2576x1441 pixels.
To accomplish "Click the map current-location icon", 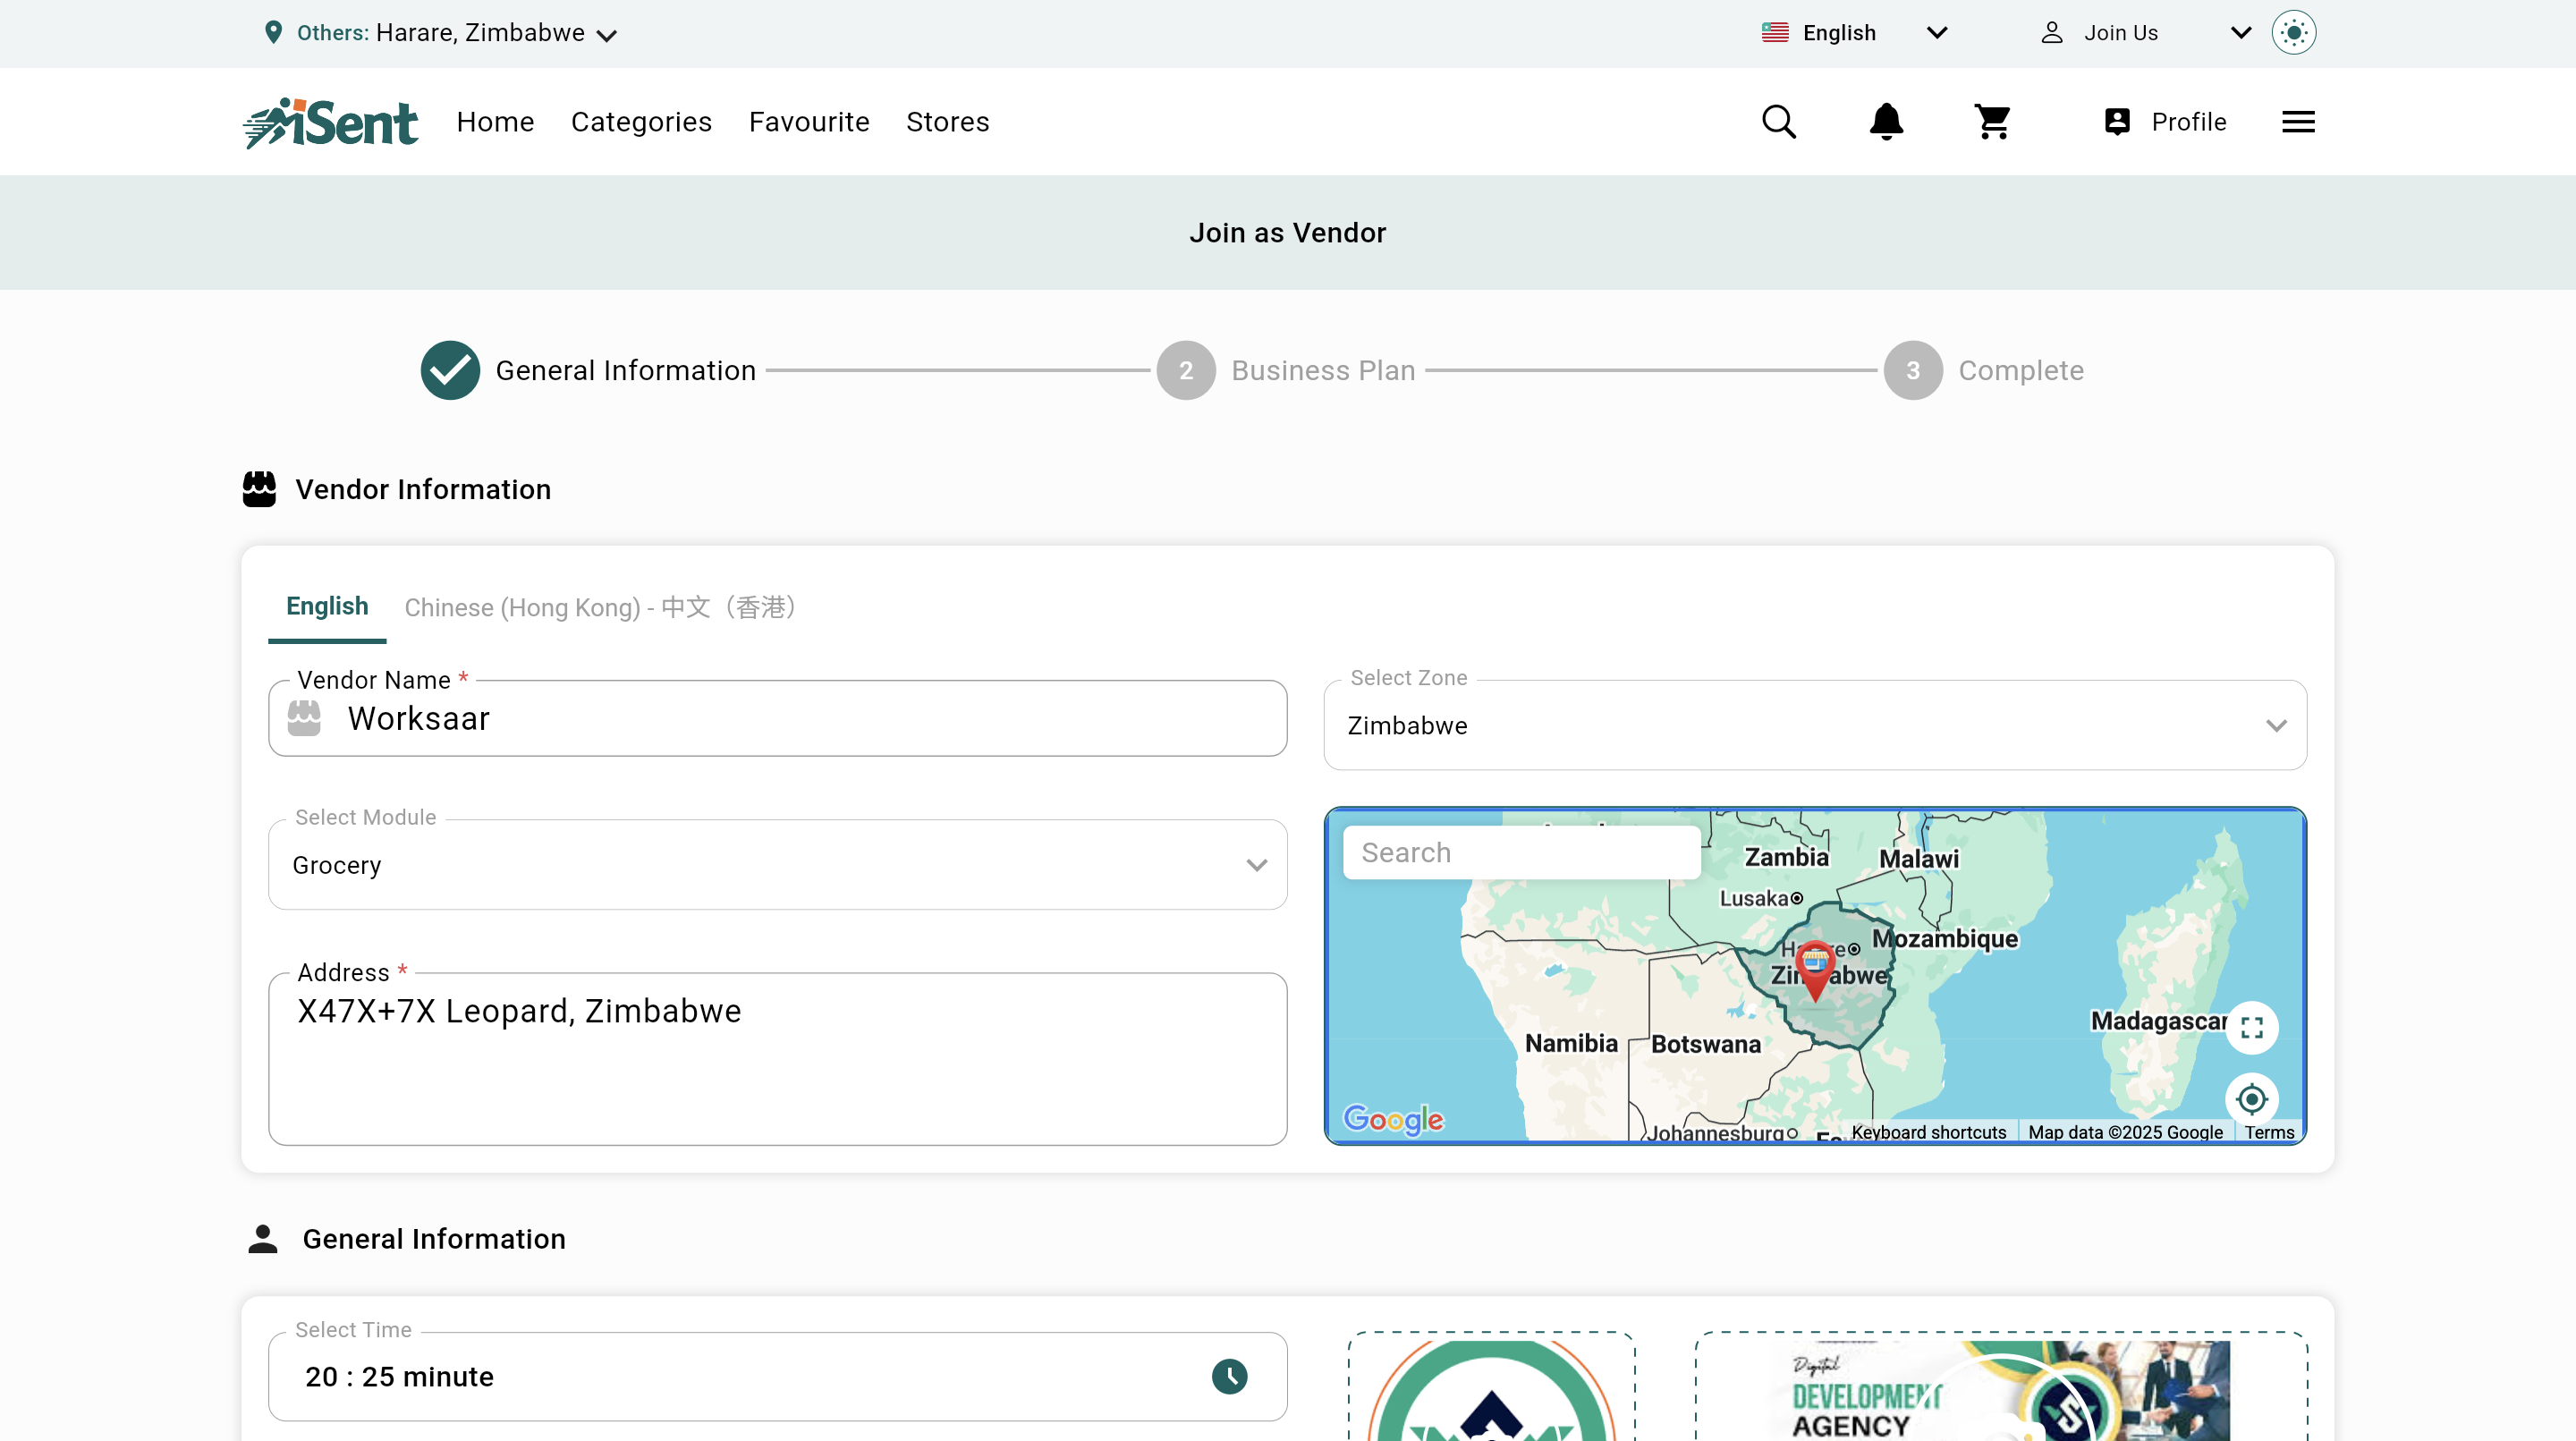I will (2251, 1099).
